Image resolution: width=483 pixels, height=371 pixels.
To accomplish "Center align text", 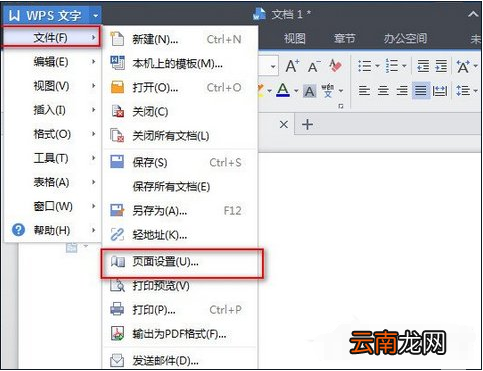I will (383, 90).
